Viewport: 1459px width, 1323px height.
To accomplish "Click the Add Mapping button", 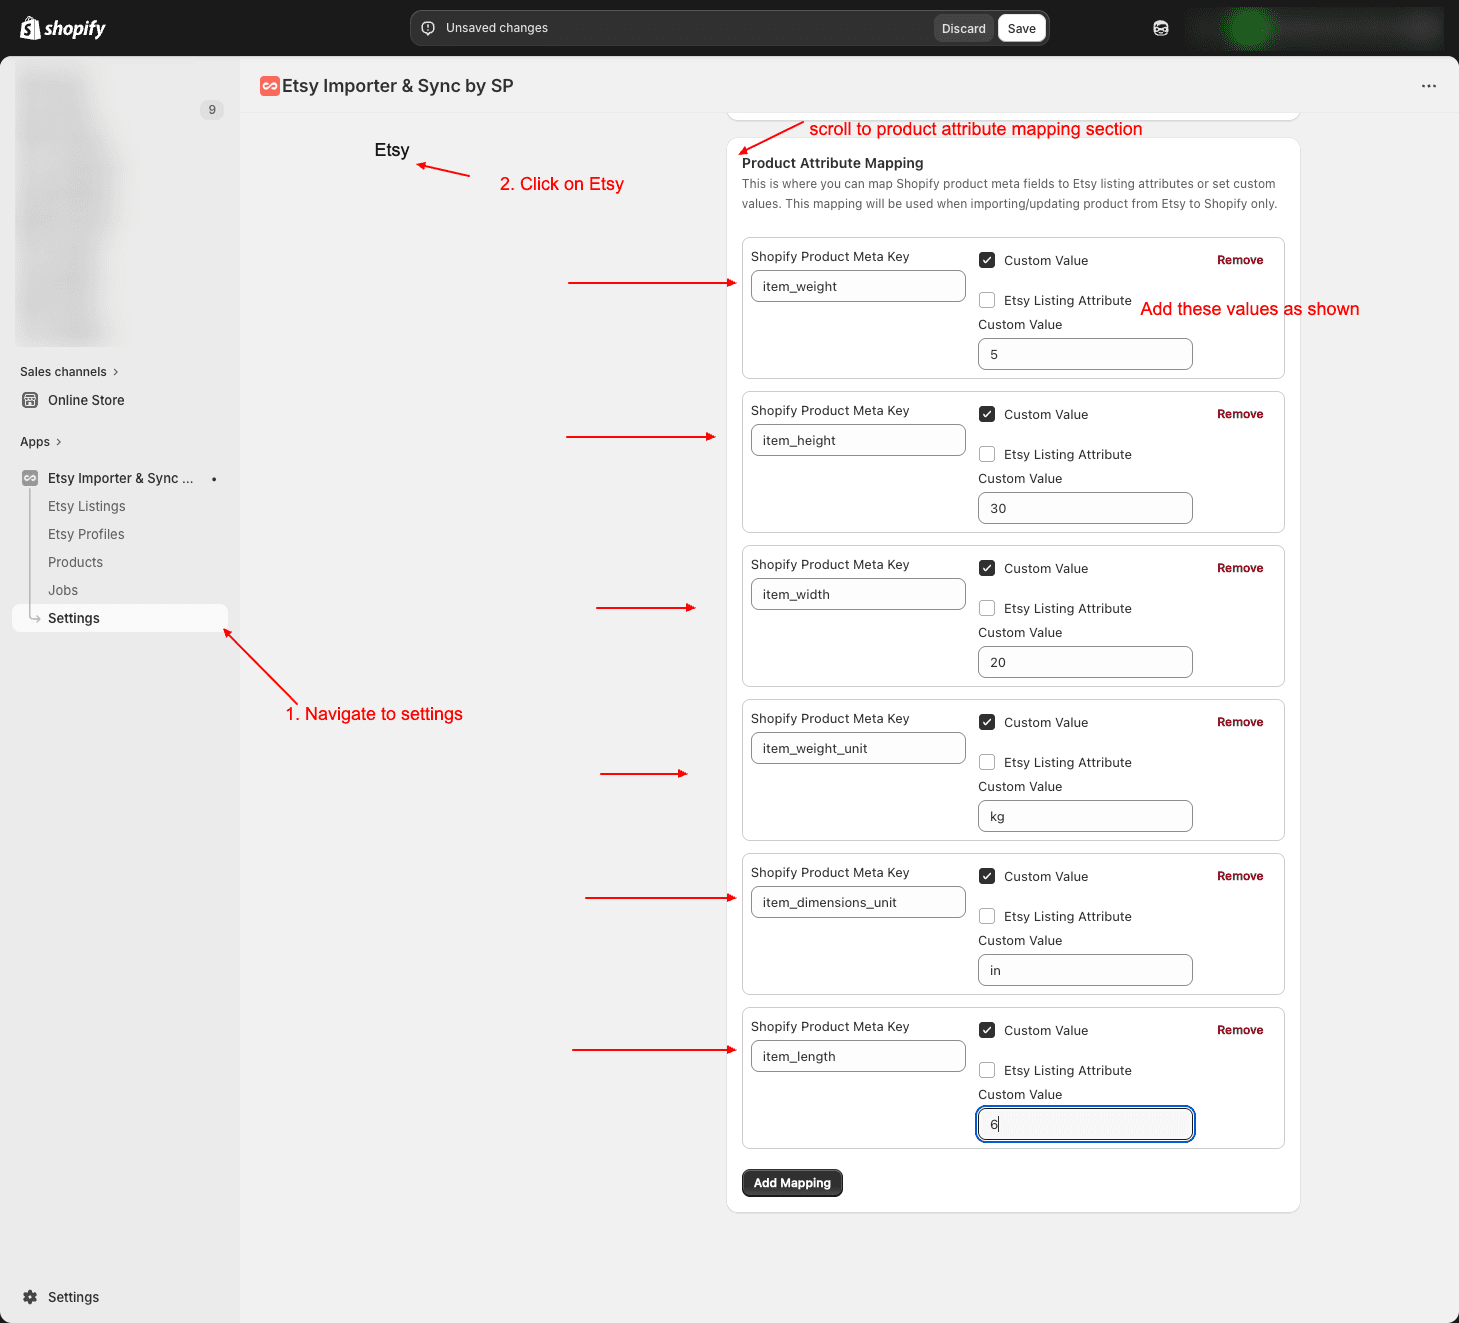I will 792,1183.
